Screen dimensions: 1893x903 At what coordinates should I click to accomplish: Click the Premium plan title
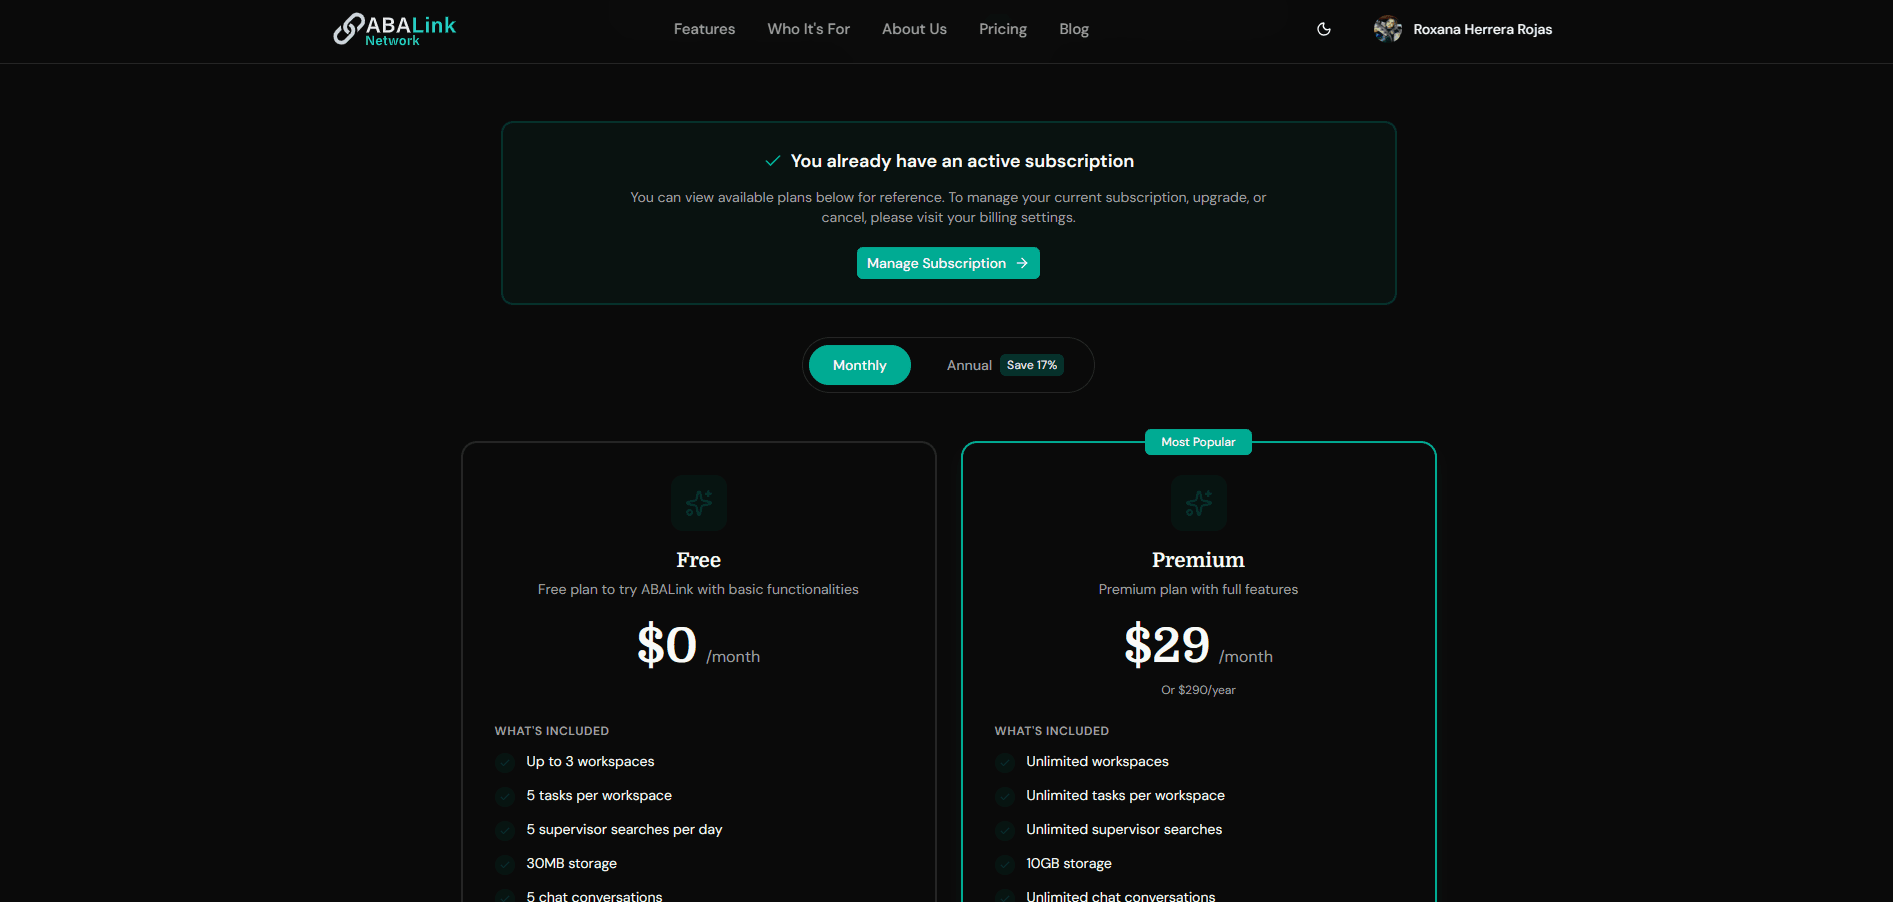(x=1198, y=560)
